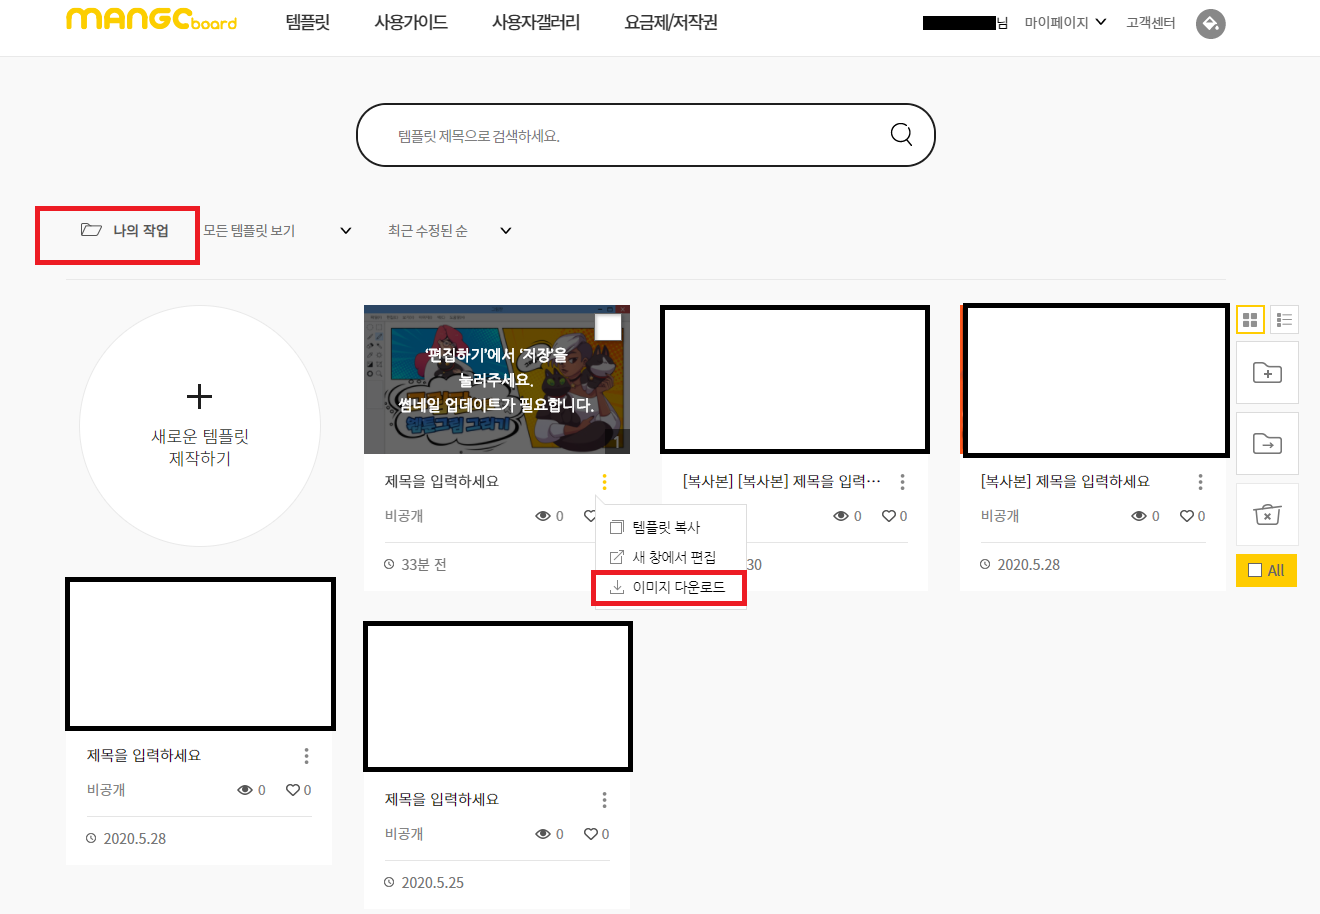Toggle the checkbox on the first template thumbnail

(x=607, y=326)
